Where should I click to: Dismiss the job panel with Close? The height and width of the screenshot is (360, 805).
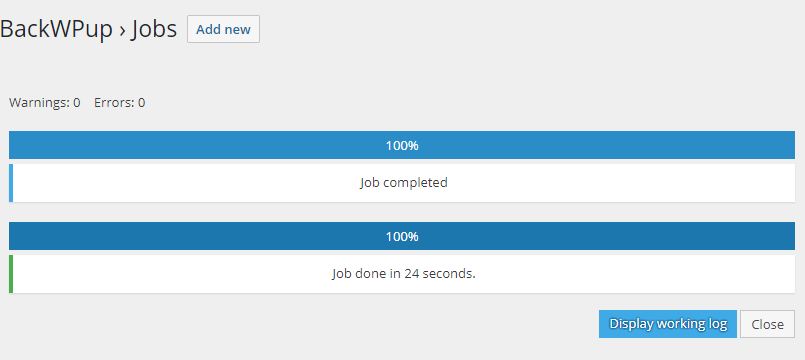(768, 324)
